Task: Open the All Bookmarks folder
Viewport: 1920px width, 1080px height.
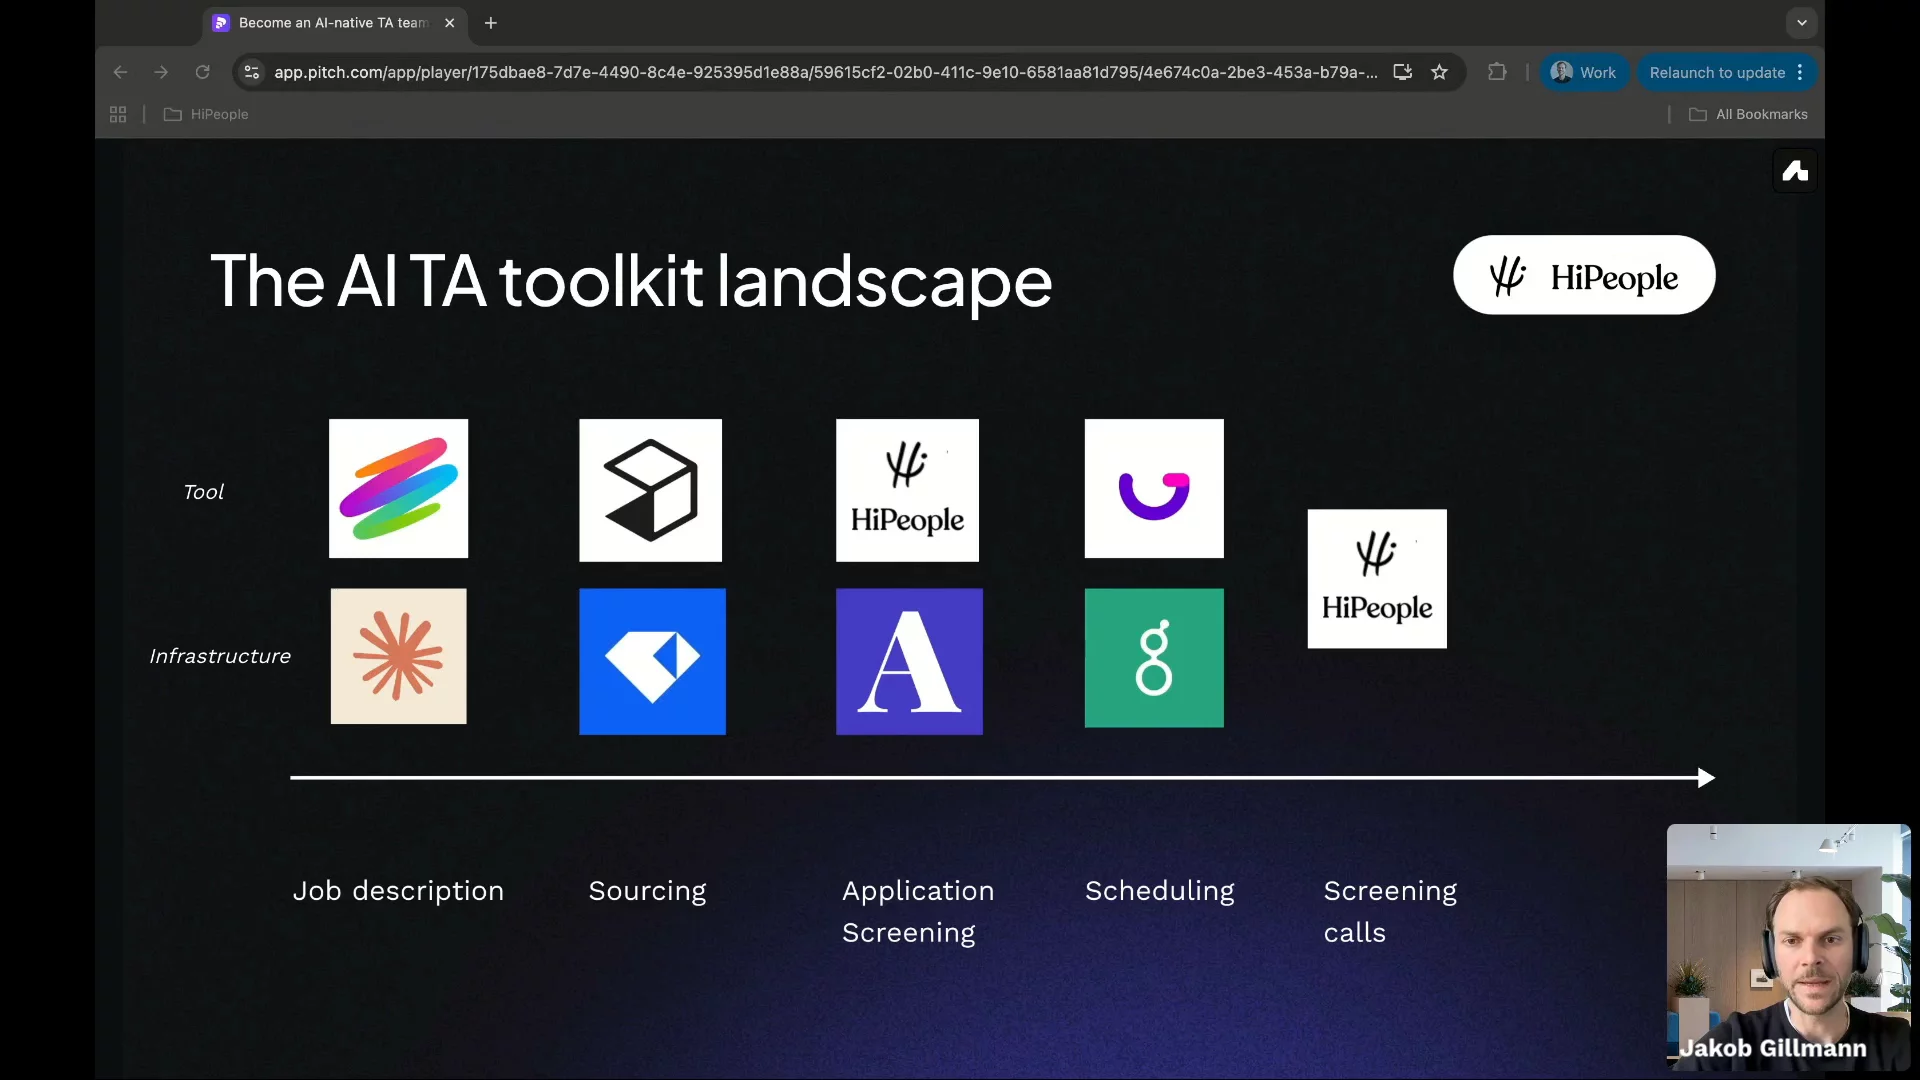Action: pyautogui.click(x=1748, y=114)
